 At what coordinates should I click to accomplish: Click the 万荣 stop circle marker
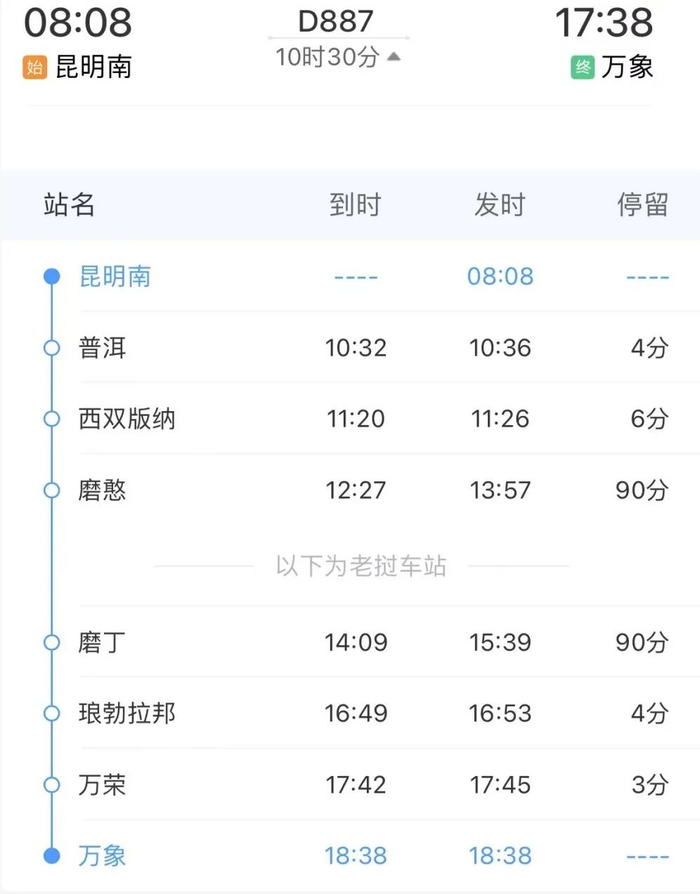tap(52, 786)
